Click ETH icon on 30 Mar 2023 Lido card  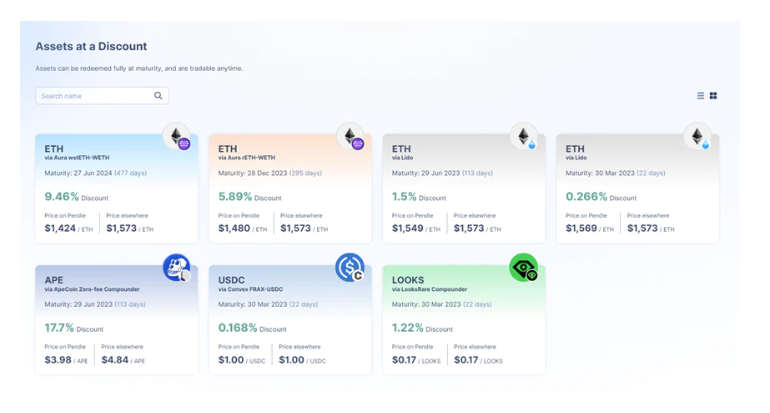698,137
